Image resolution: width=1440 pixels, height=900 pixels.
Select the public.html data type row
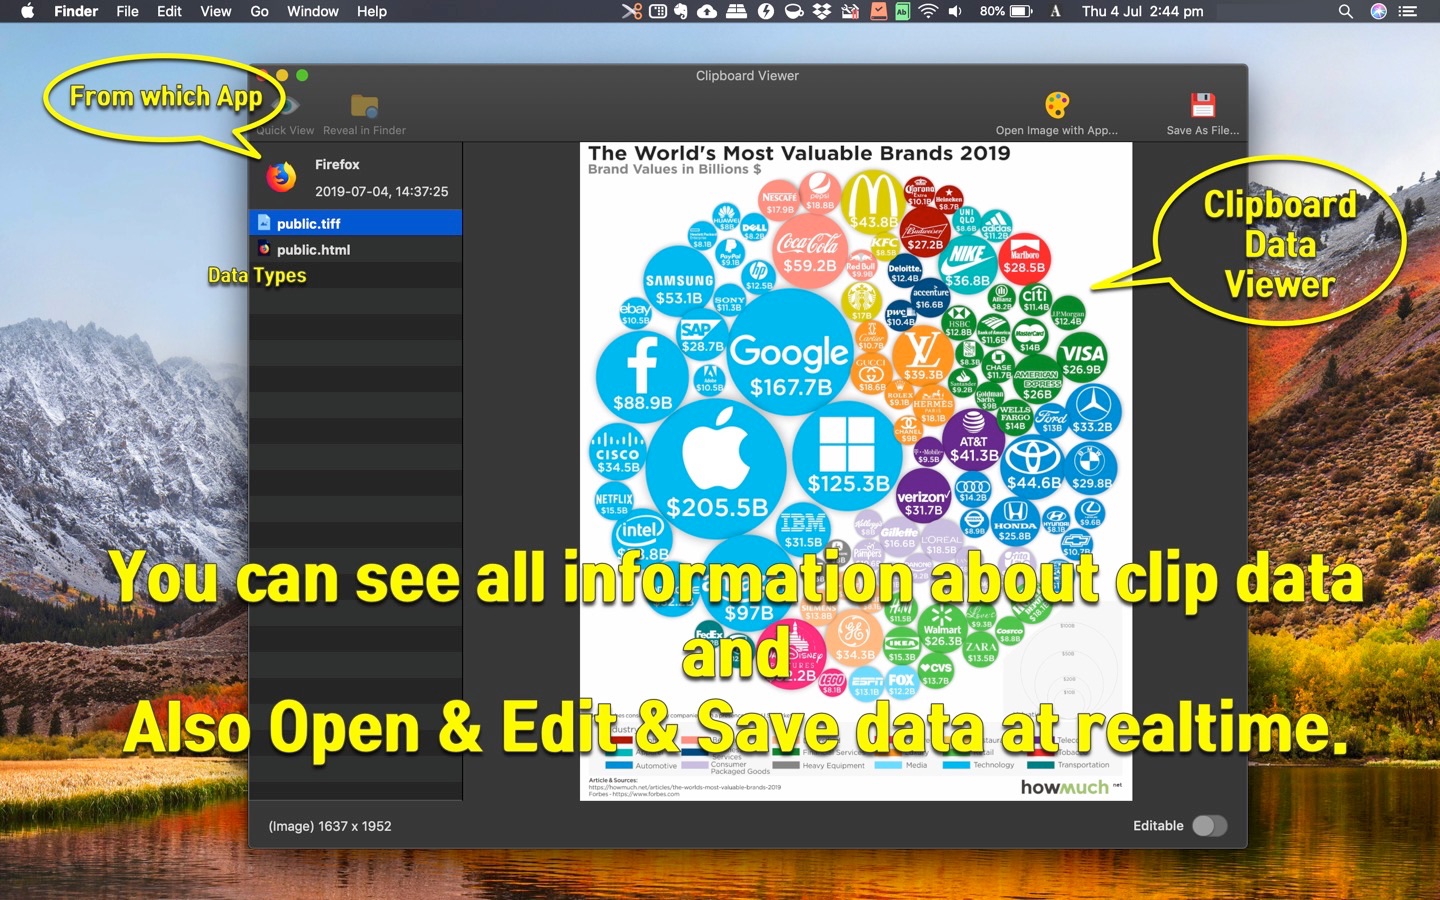pyautogui.click(x=355, y=249)
